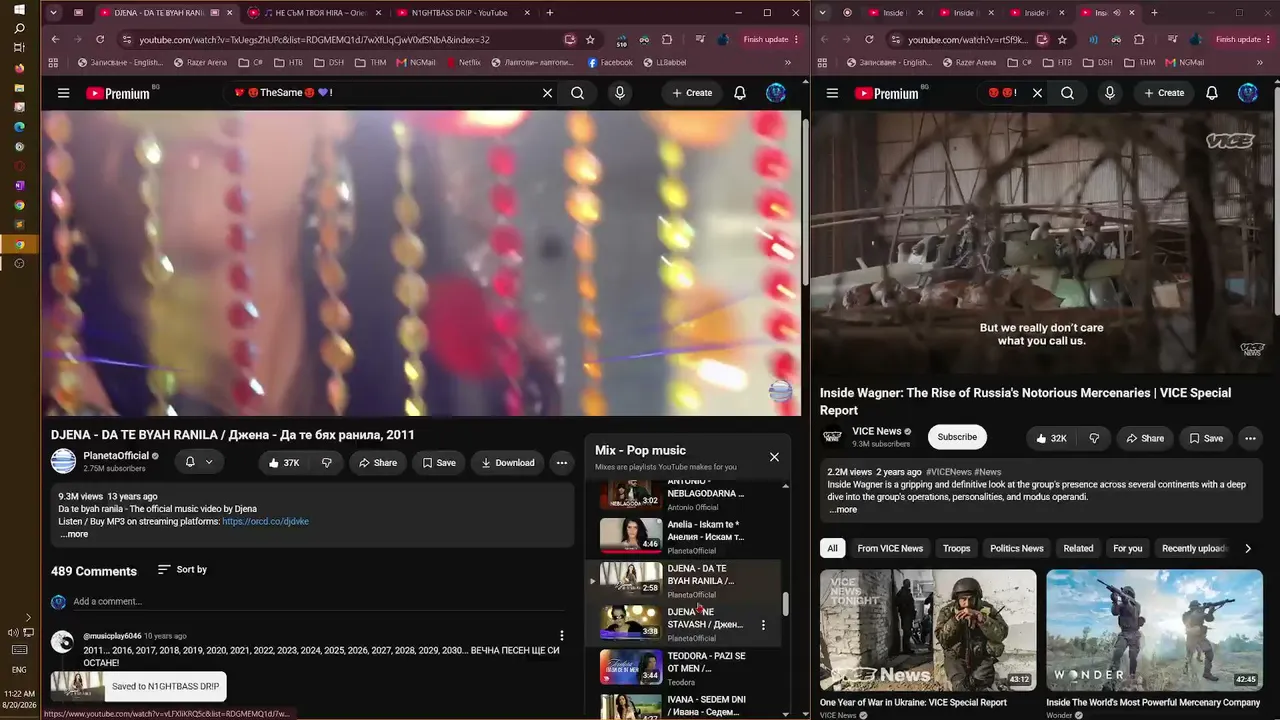This screenshot has height=720, width=1280.
Task: Select 'From VICE News' filter chip
Action: pos(890,548)
